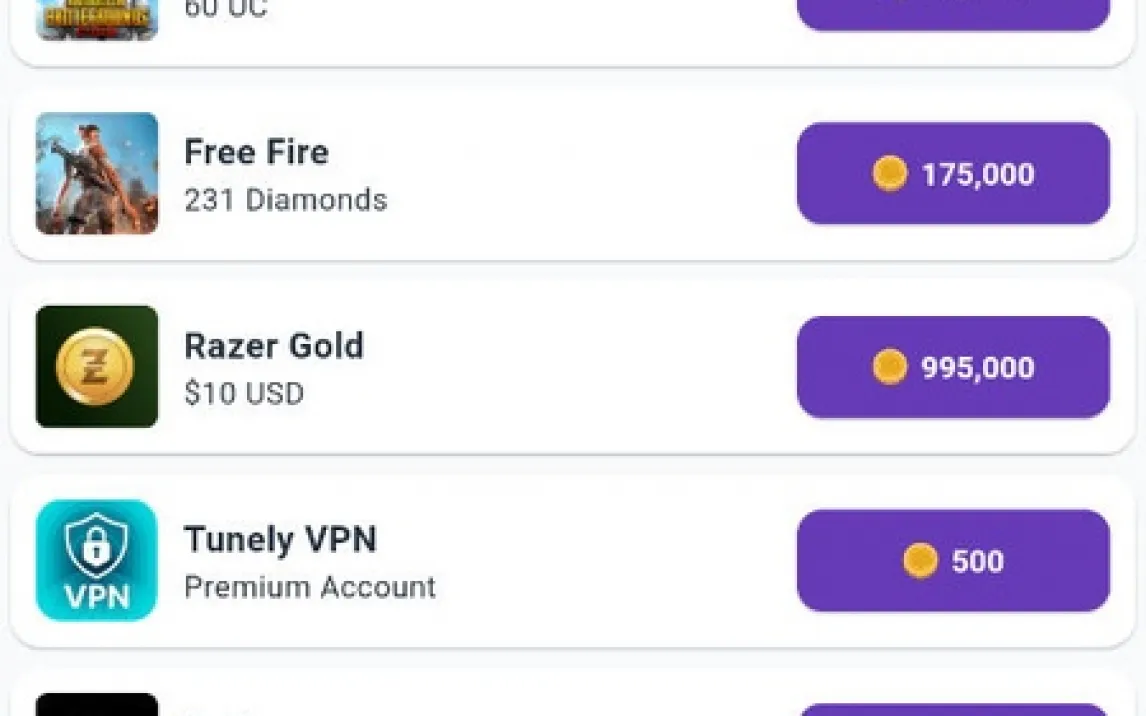The width and height of the screenshot is (1146, 716).
Task: Tap the Free Fire game thumbnail
Action: [x=97, y=173]
